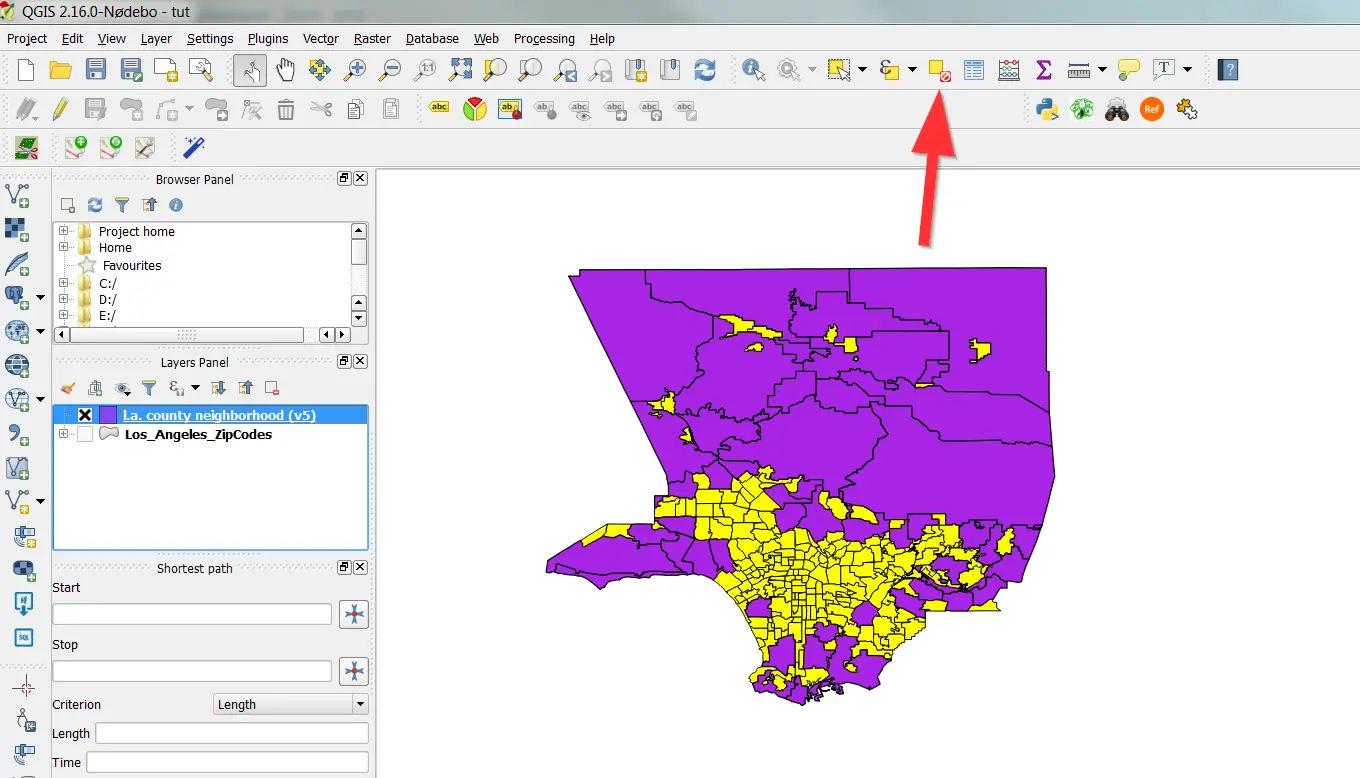The height and width of the screenshot is (778, 1360).
Task: Click the purple layer symbol swatch
Action: (x=107, y=415)
